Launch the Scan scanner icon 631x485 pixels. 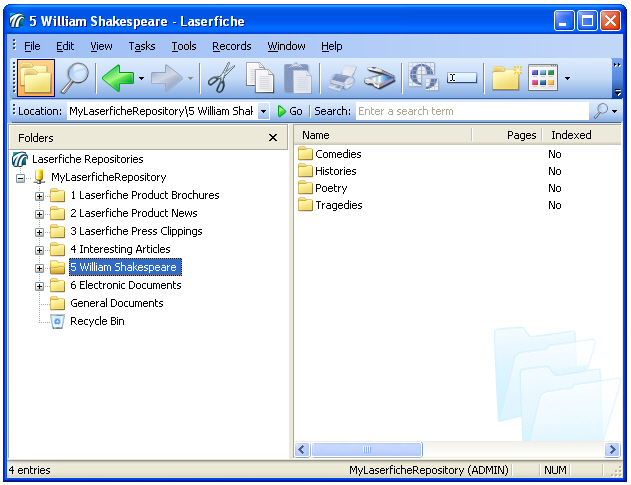[380, 78]
